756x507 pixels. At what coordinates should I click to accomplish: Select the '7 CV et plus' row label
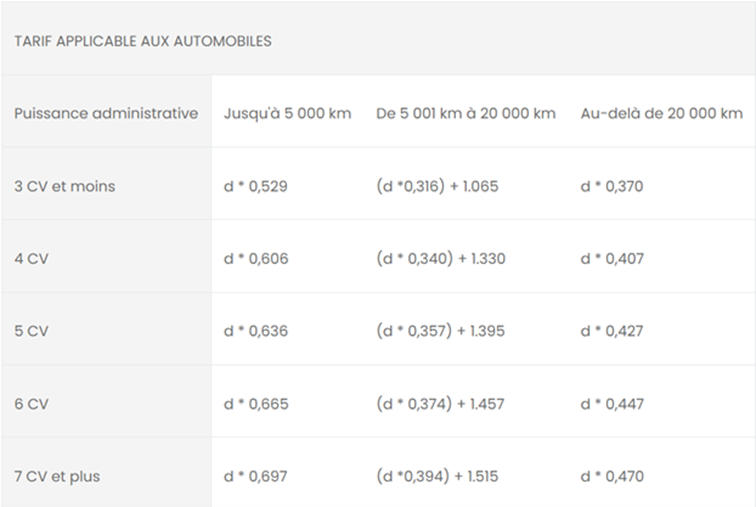(57, 477)
